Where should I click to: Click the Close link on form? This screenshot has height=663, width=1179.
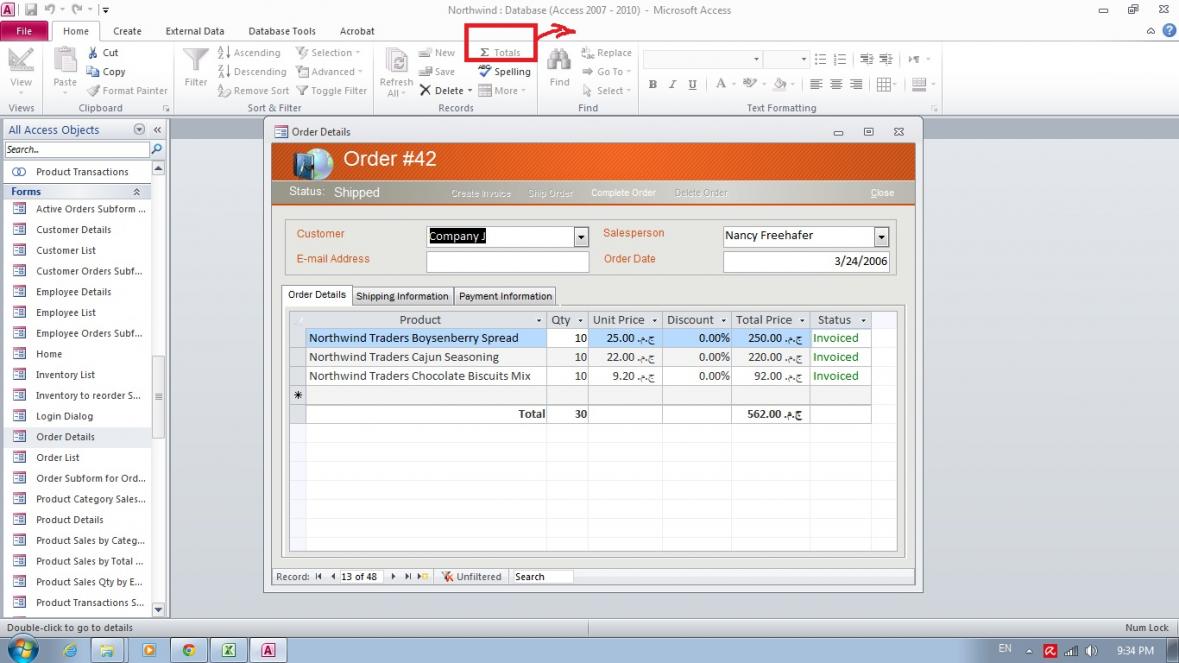tap(882, 193)
